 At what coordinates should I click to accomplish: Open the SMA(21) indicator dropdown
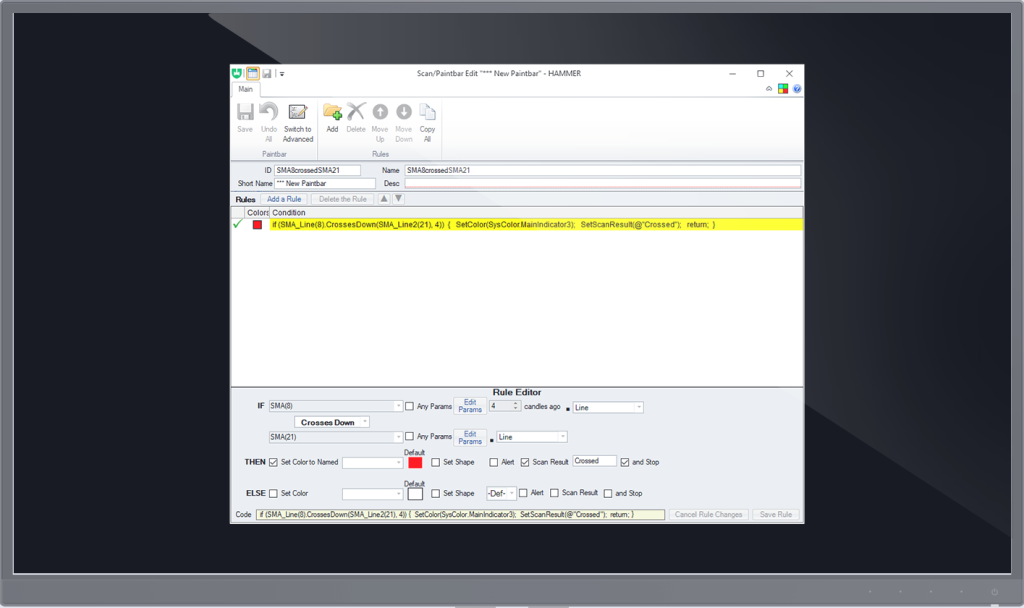pos(398,437)
